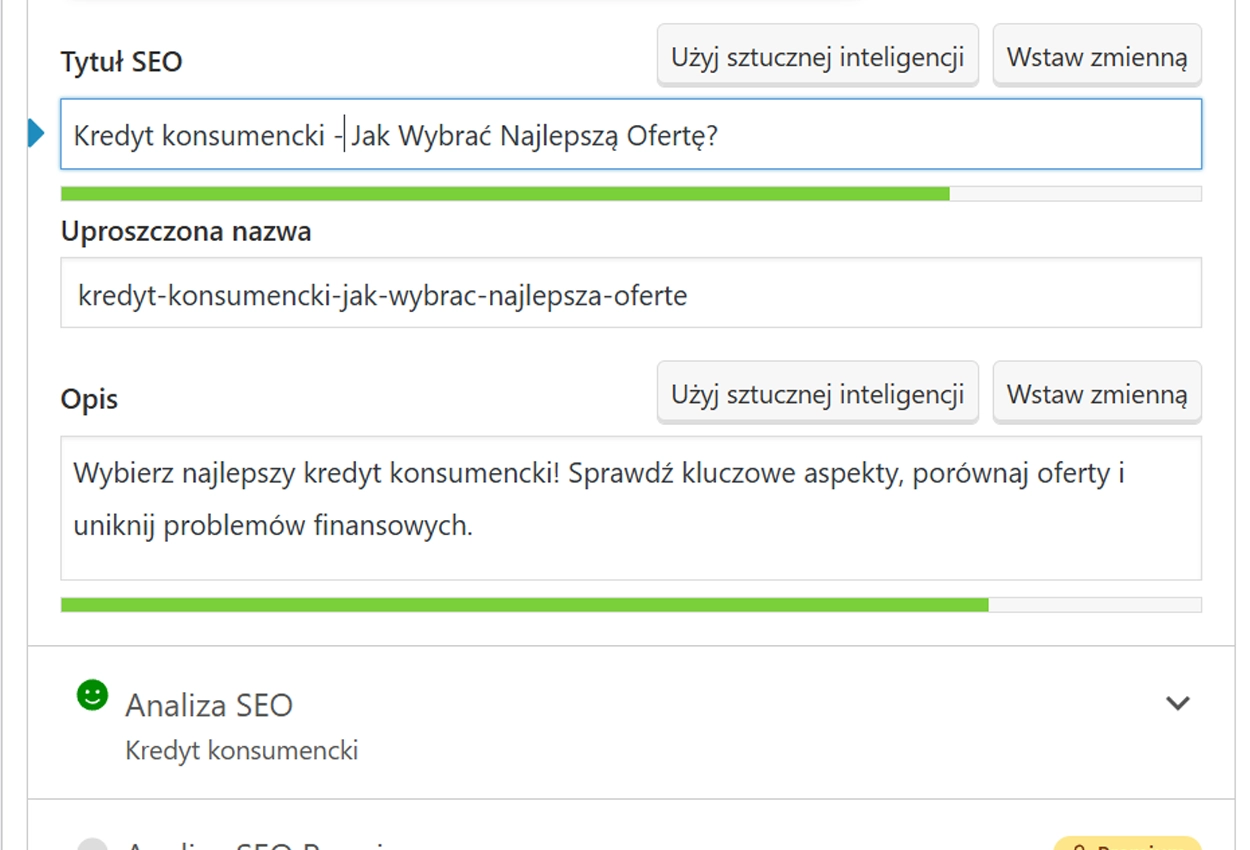1250x850 pixels.
Task: Click the Analiza SEO heading to toggle it
Action: click(208, 705)
